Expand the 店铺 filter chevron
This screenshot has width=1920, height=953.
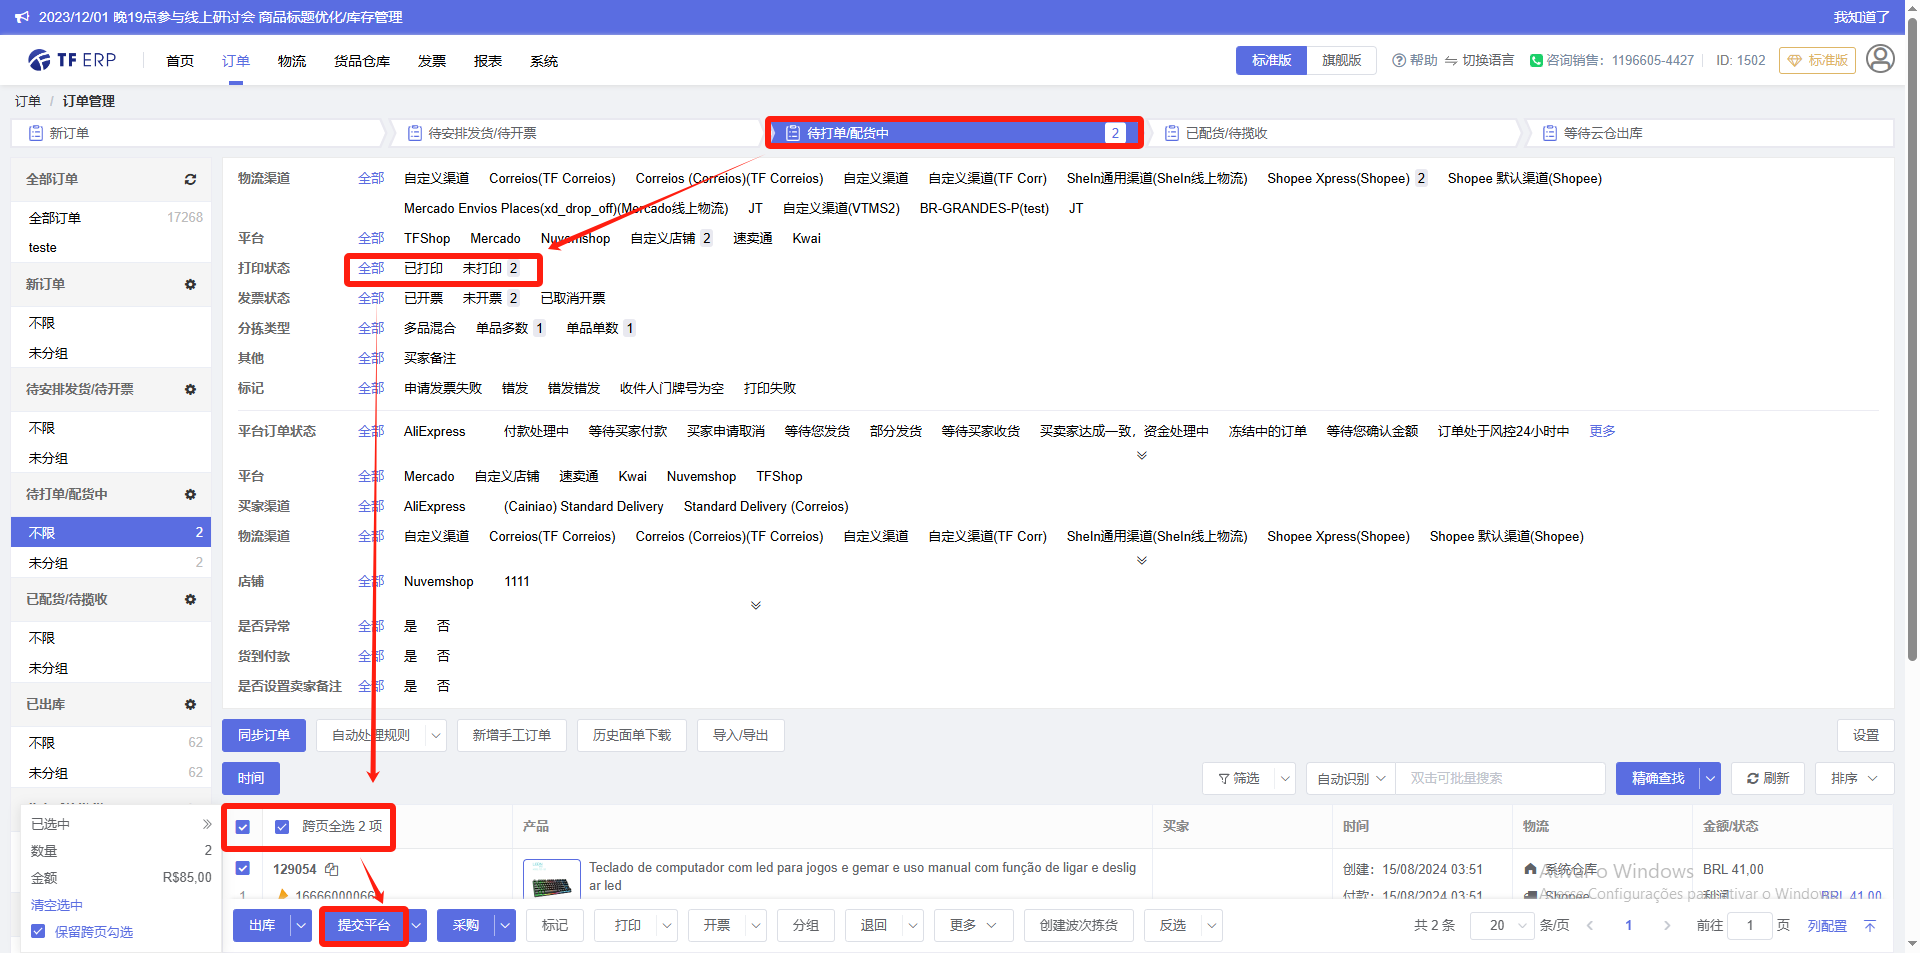pyautogui.click(x=756, y=606)
